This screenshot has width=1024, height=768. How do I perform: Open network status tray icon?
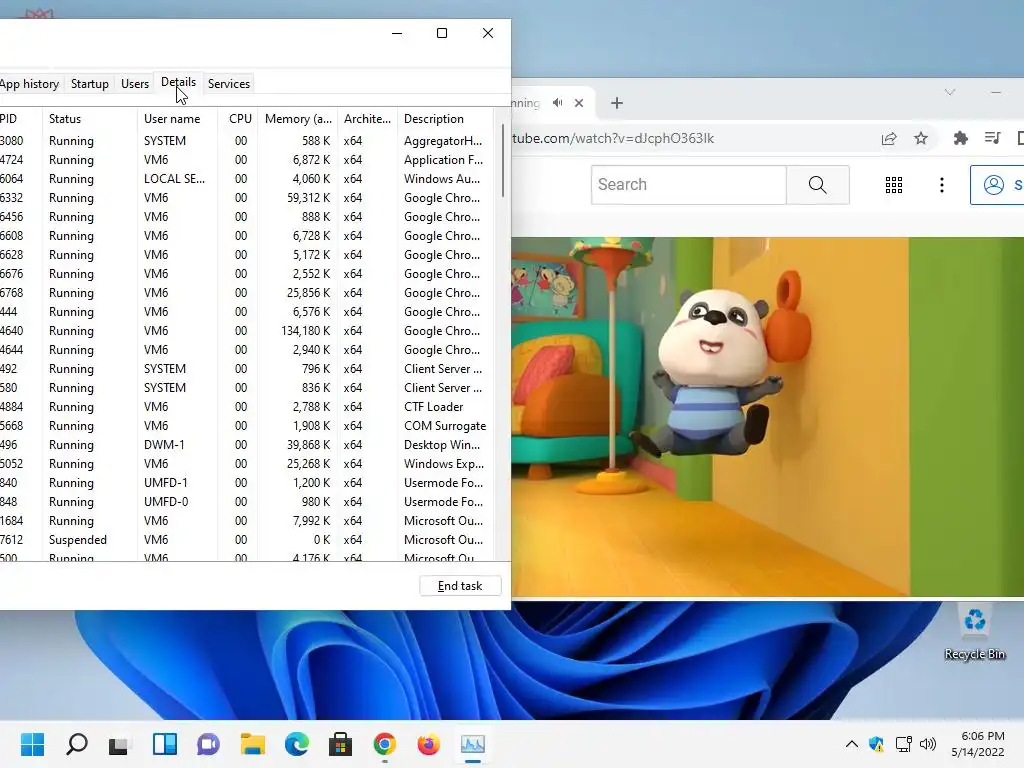coord(903,744)
